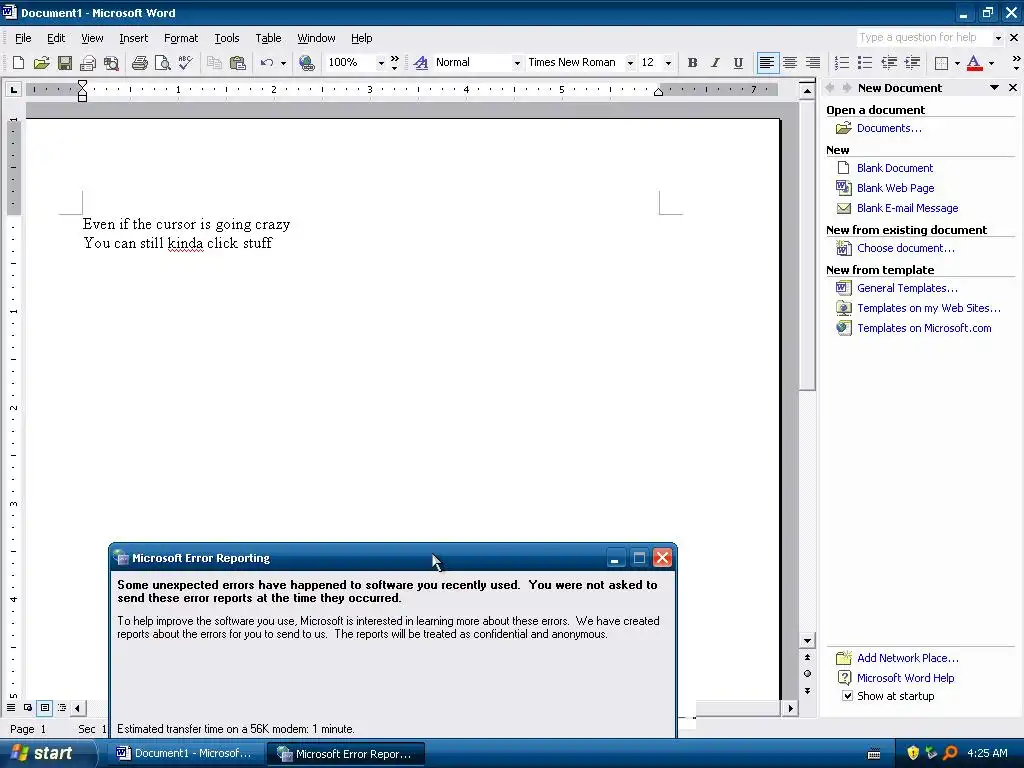Image resolution: width=1024 pixels, height=768 pixels.
Task: Open the Style dropdown showing Normal
Action: (x=517, y=63)
